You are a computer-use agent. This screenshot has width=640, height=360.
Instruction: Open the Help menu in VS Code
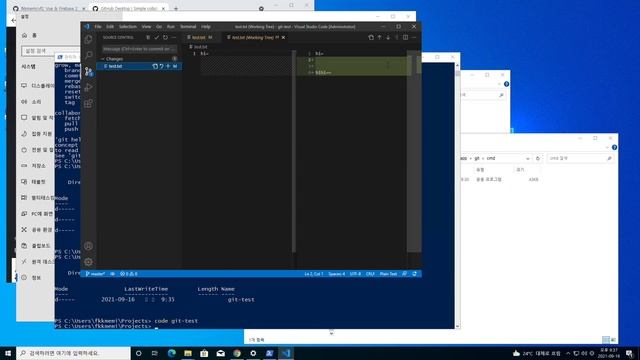click(x=206, y=27)
